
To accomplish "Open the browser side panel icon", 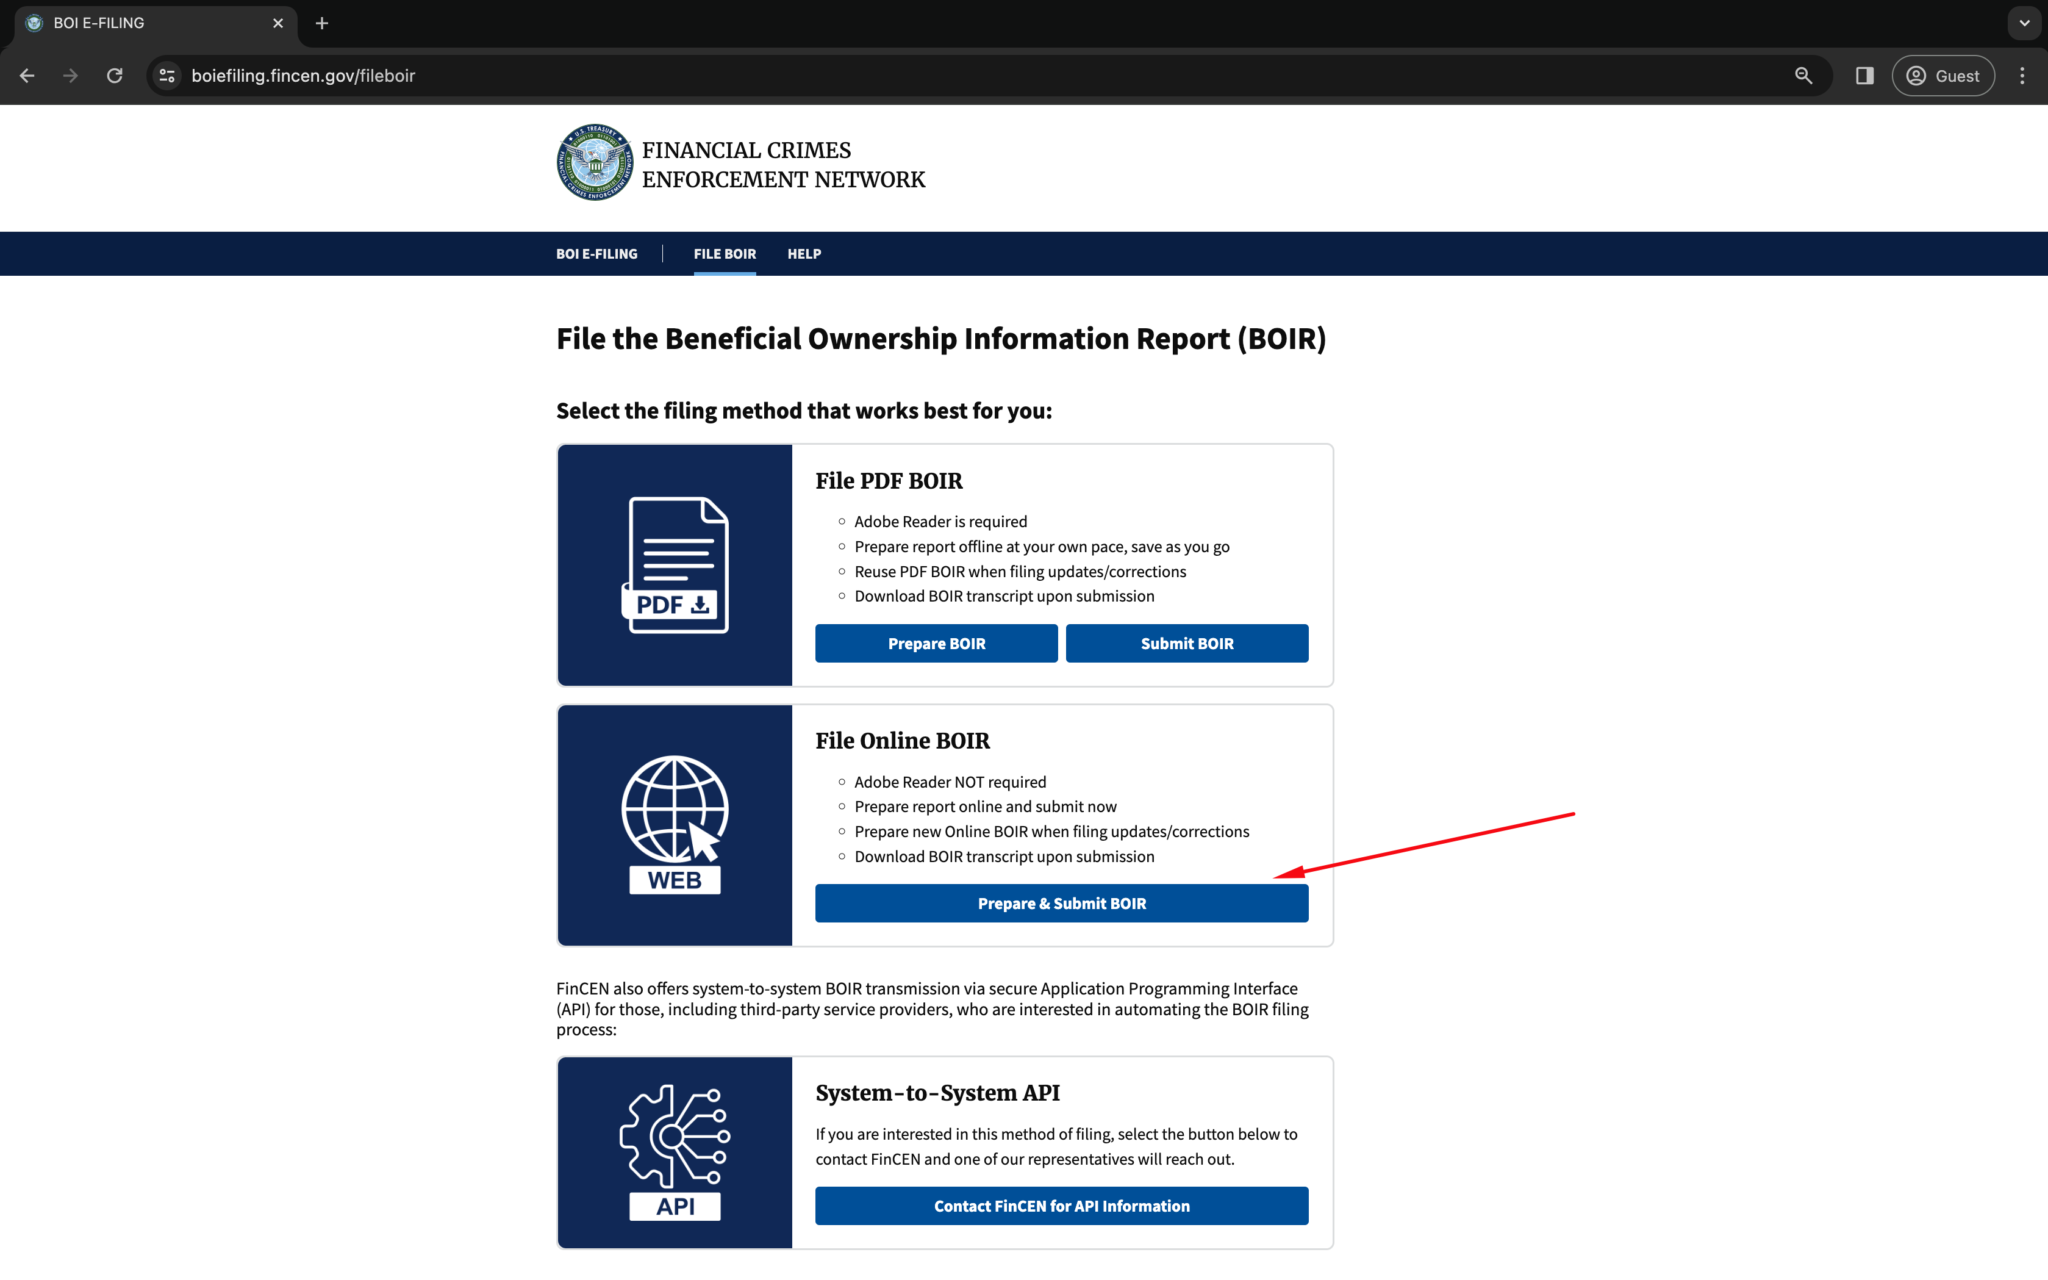I will coord(1863,75).
